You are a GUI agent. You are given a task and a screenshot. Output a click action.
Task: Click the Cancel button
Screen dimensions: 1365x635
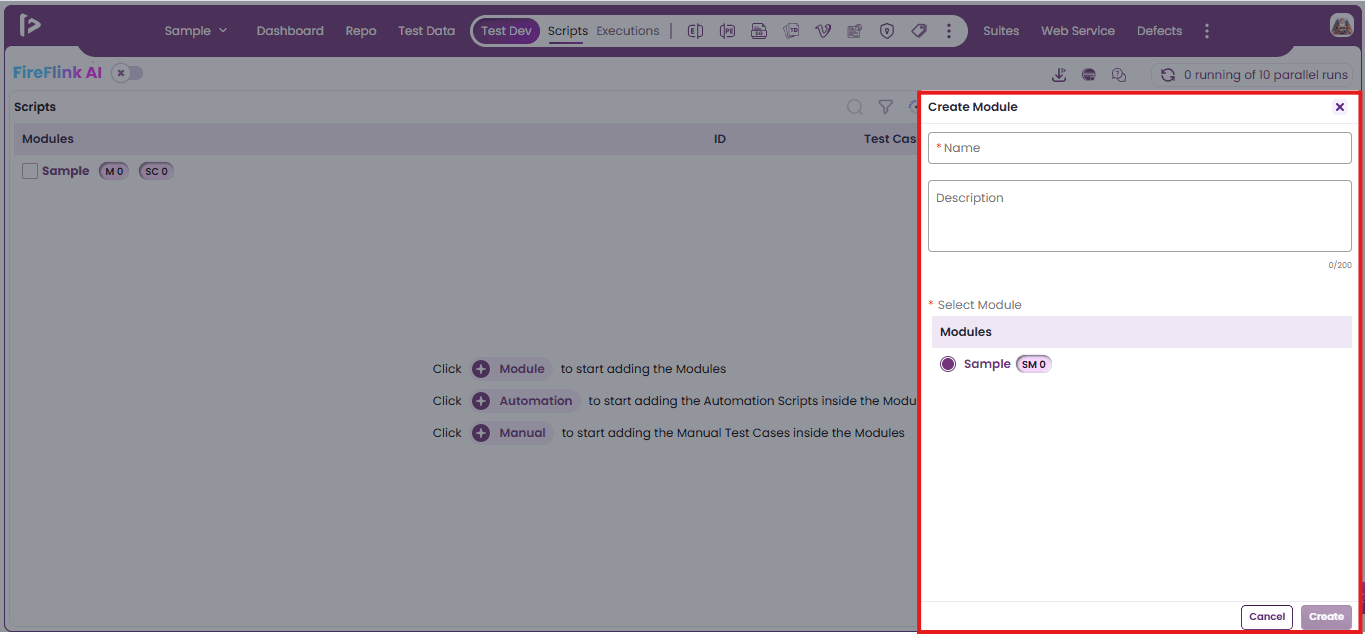pyautogui.click(x=1267, y=617)
